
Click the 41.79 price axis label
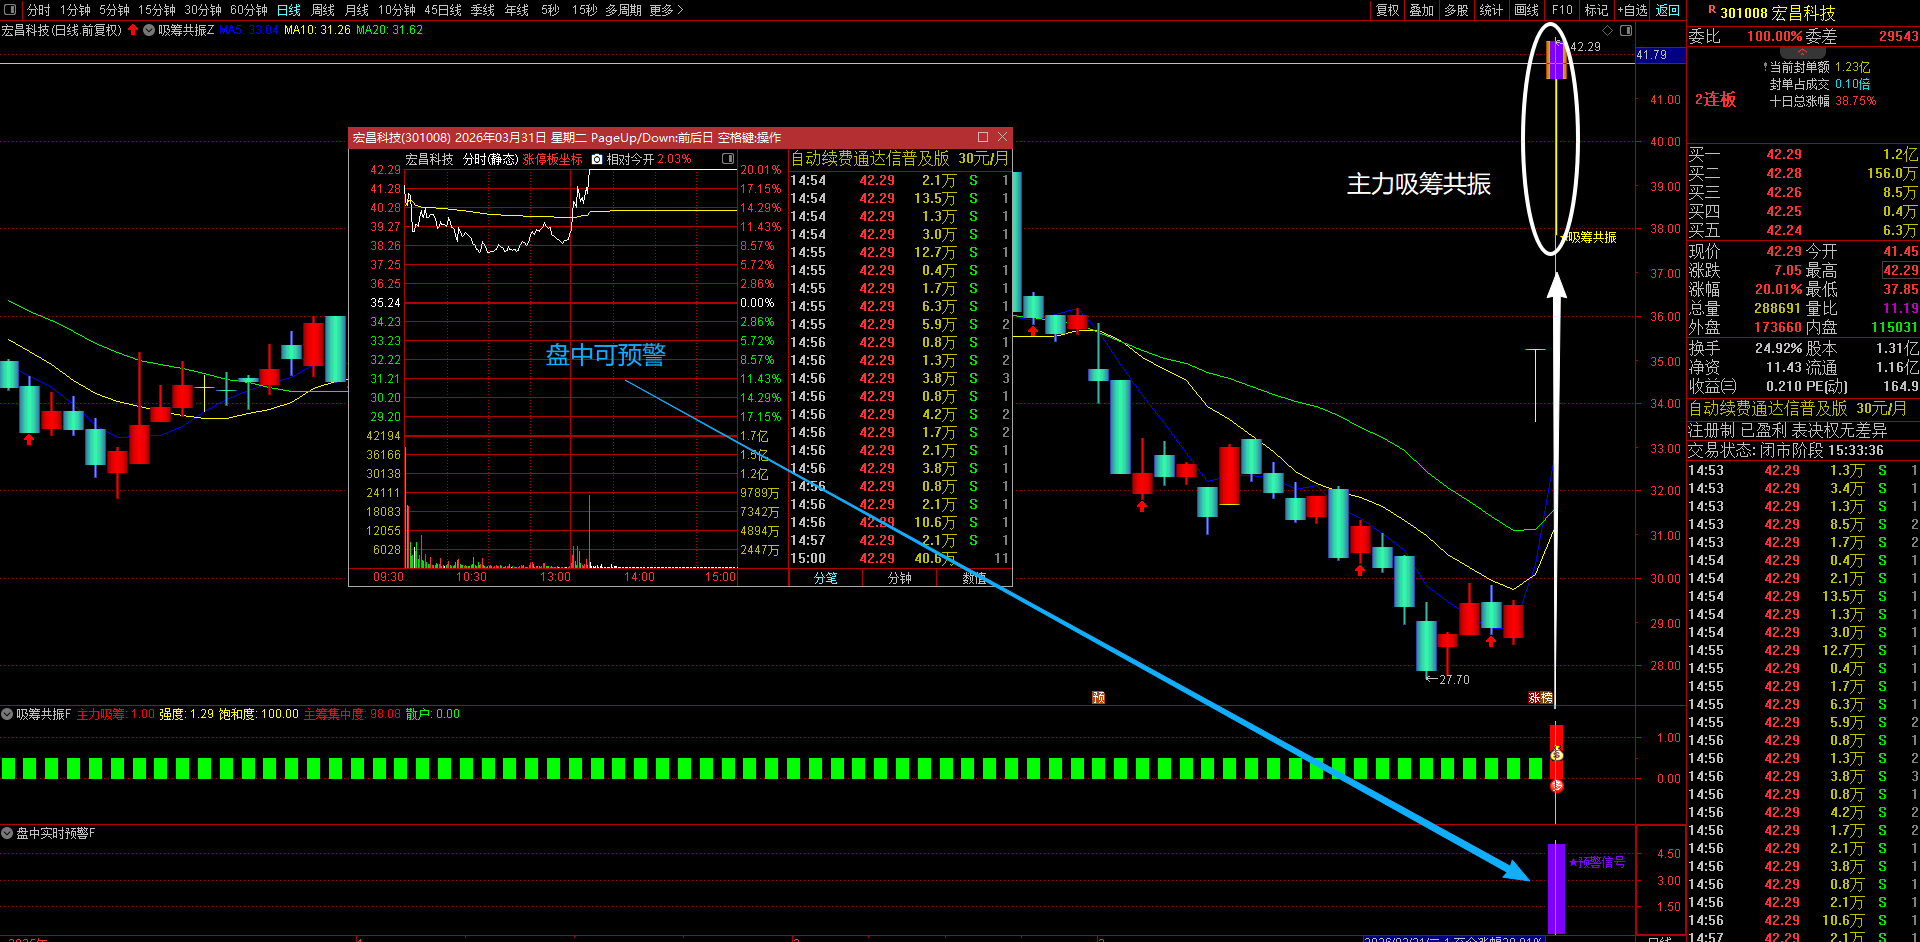(x=1660, y=55)
